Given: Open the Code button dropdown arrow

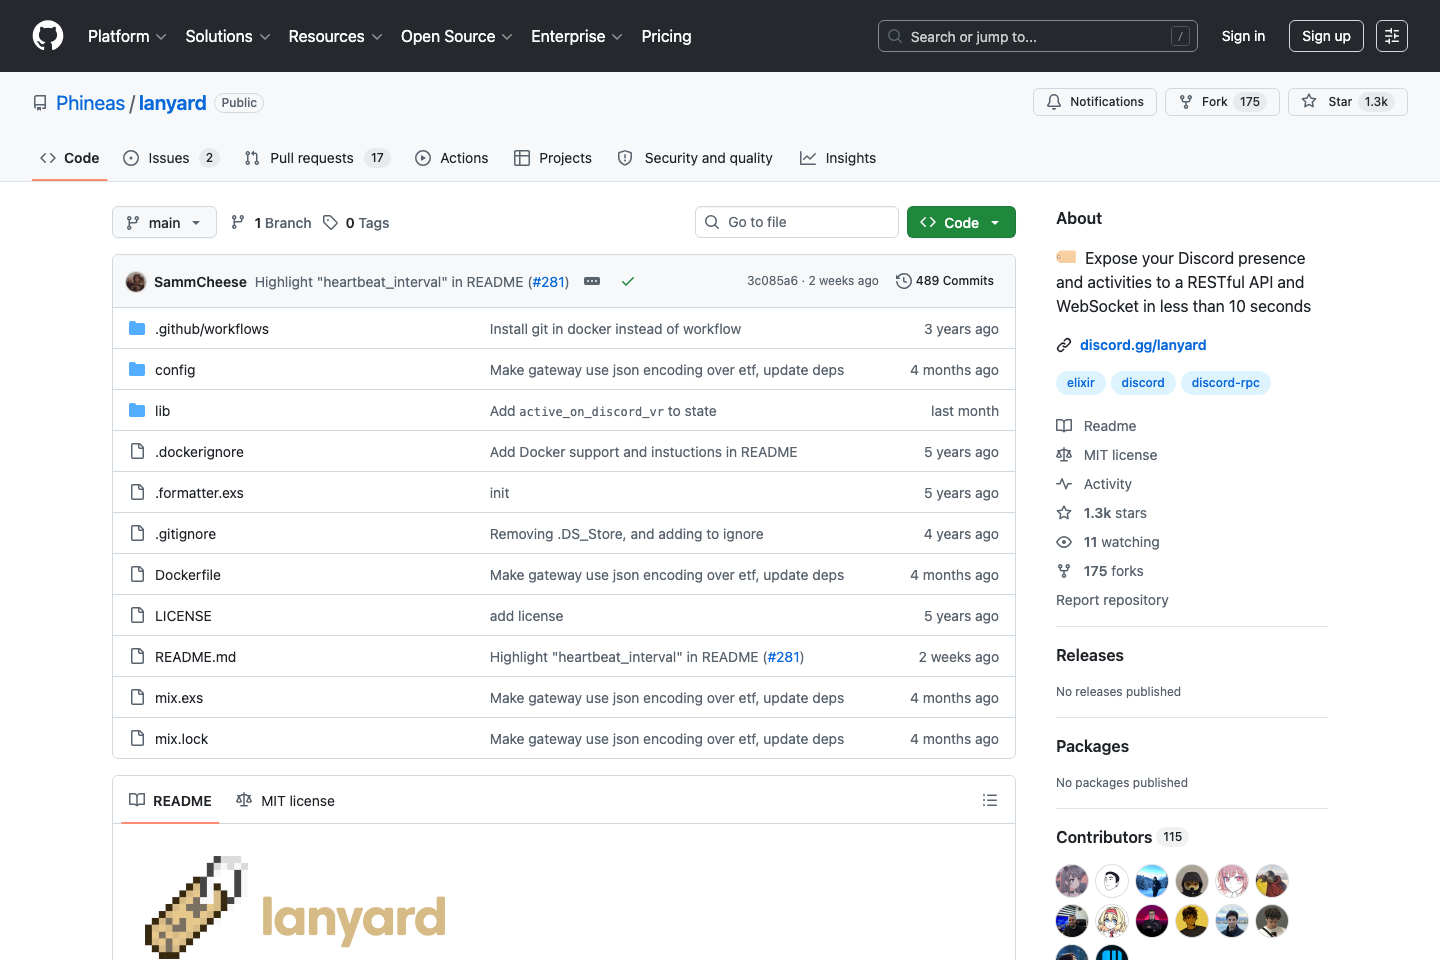Looking at the screenshot, I should tap(994, 221).
